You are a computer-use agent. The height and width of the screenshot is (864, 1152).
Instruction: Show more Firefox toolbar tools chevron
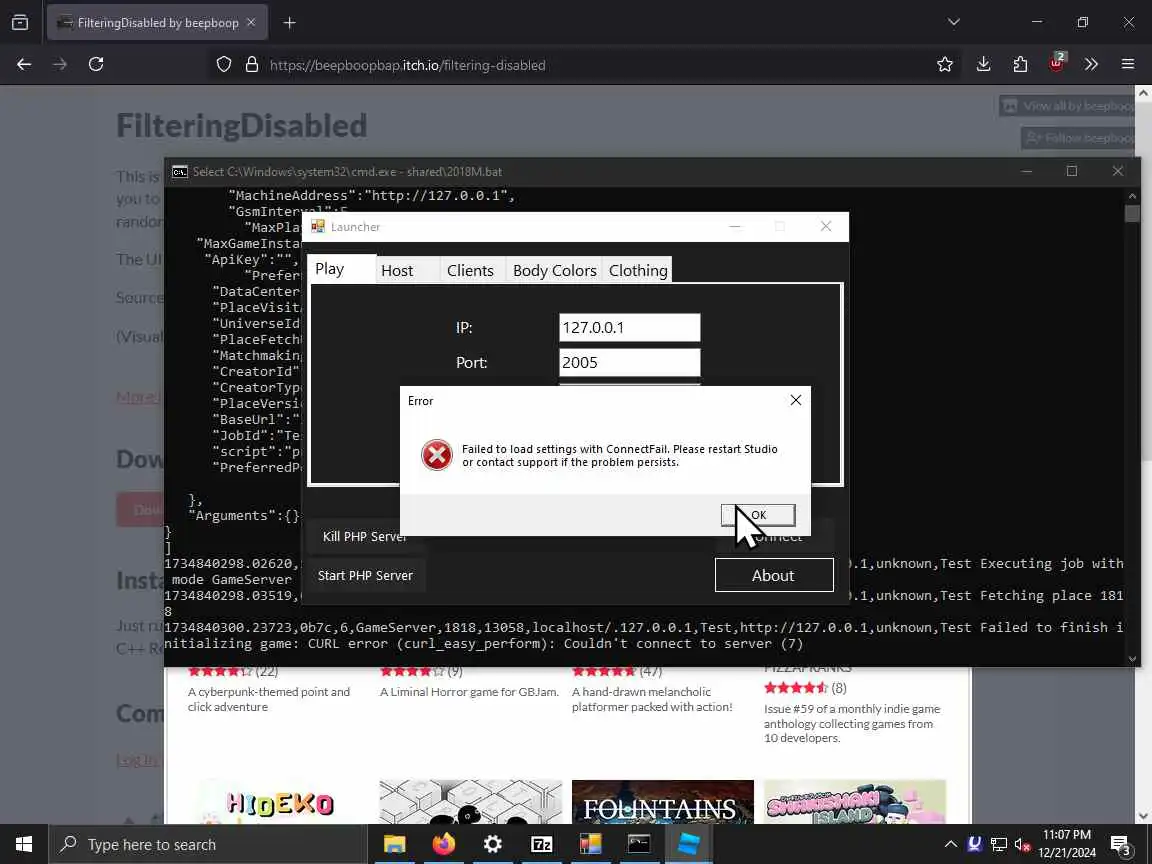click(x=1091, y=65)
